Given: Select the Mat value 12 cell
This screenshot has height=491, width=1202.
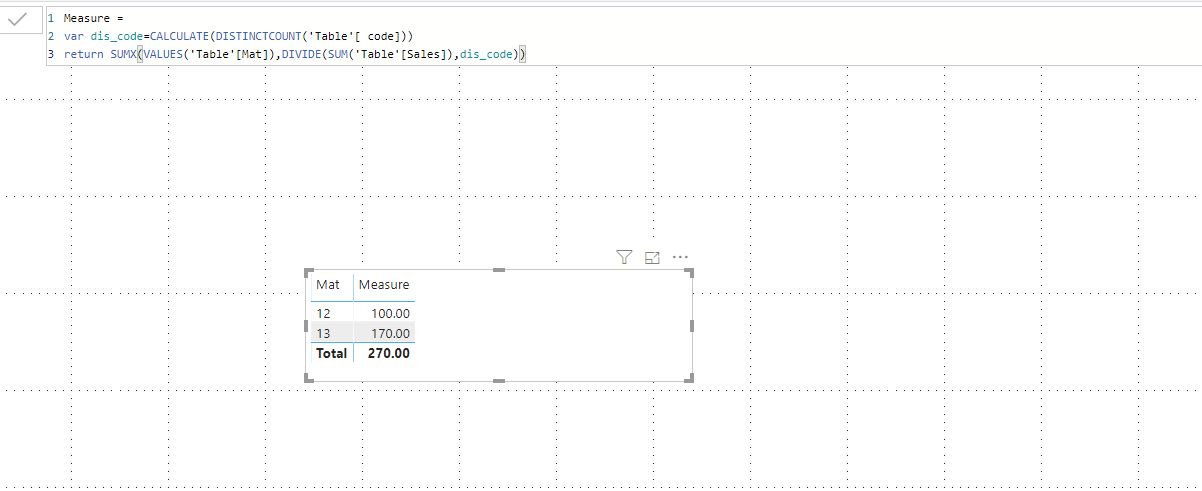Looking at the screenshot, I should coord(323,314).
